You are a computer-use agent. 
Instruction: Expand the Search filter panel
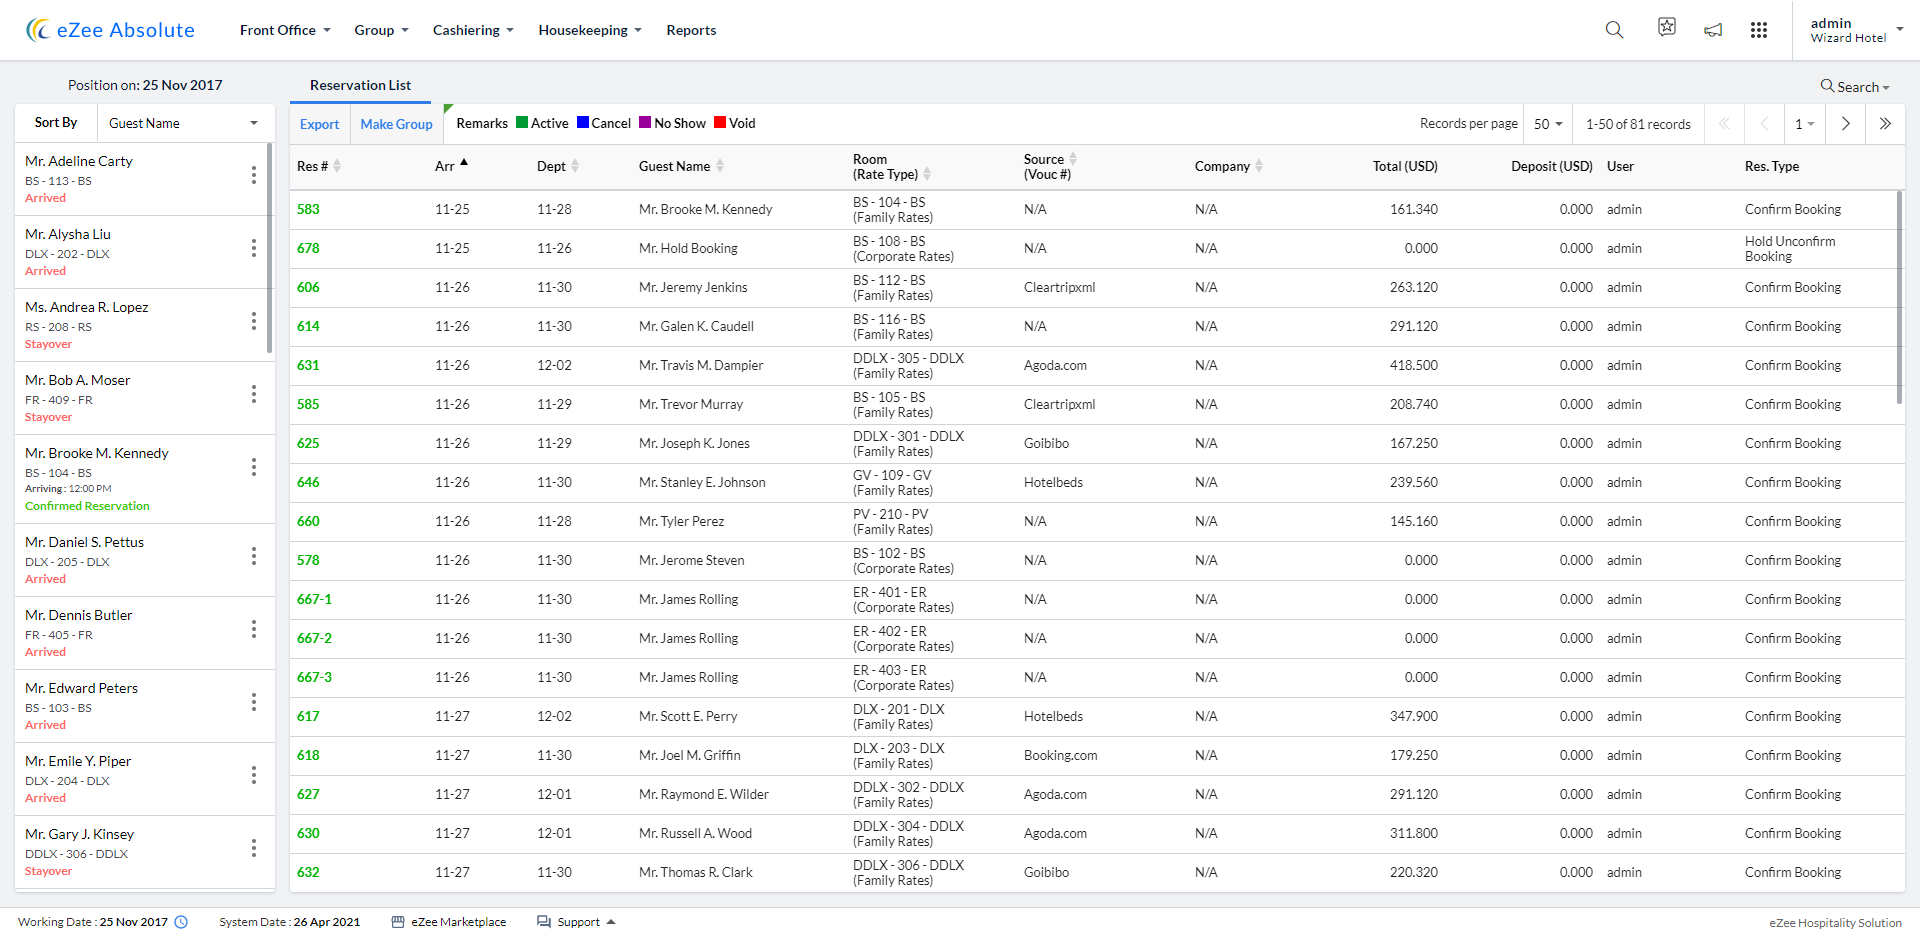point(1855,87)
